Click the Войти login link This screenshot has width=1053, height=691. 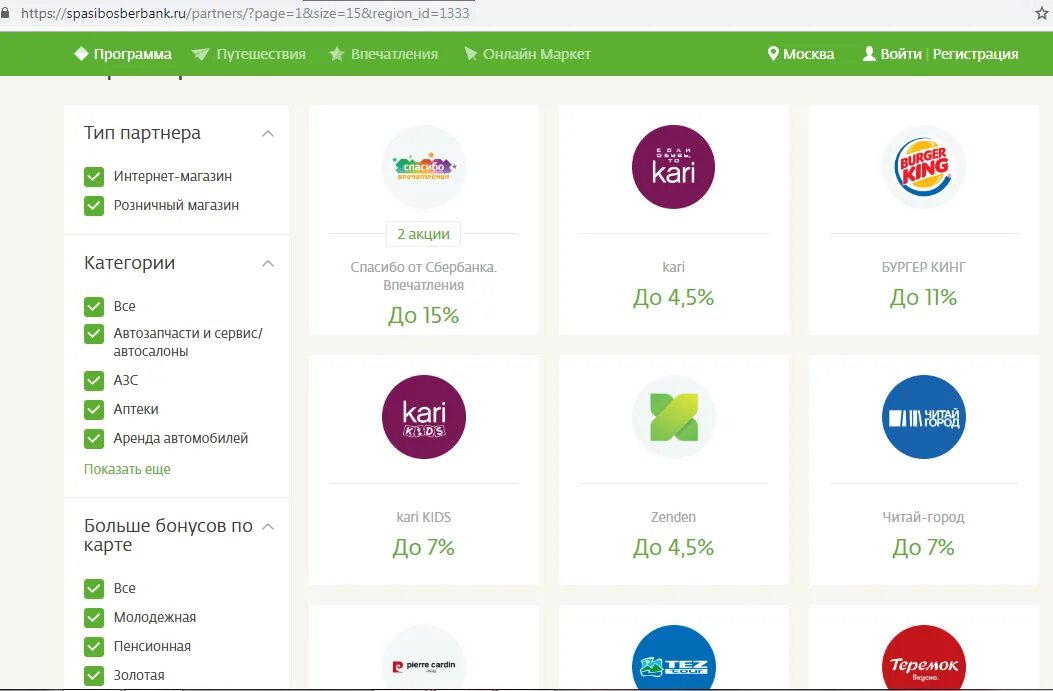tap(901, 54)
